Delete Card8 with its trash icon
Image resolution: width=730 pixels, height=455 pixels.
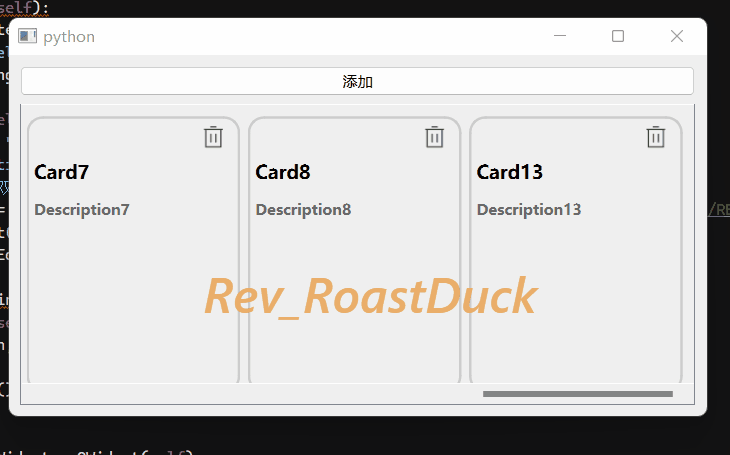434,137
